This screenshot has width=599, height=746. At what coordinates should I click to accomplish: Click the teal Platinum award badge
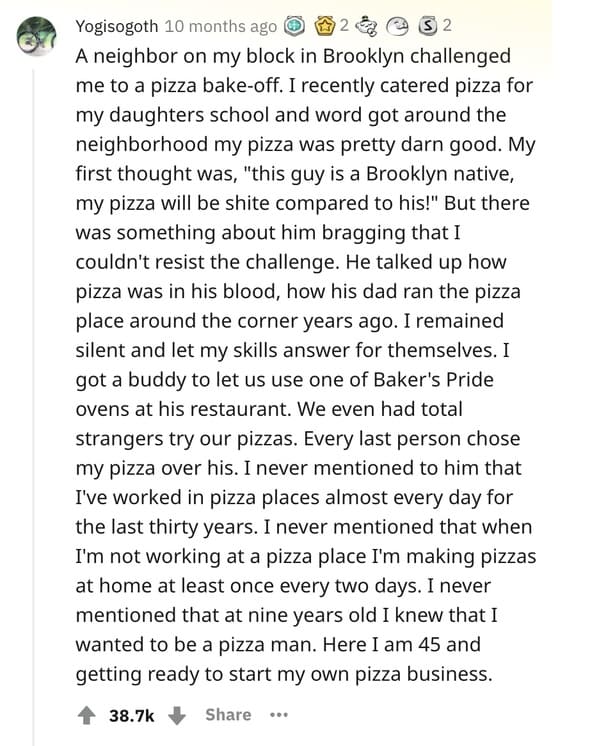(x=294, y=26)
